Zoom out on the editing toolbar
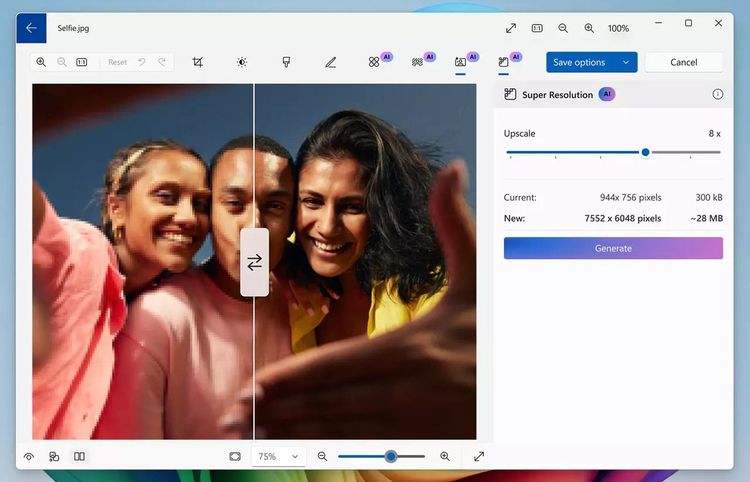 62,62
